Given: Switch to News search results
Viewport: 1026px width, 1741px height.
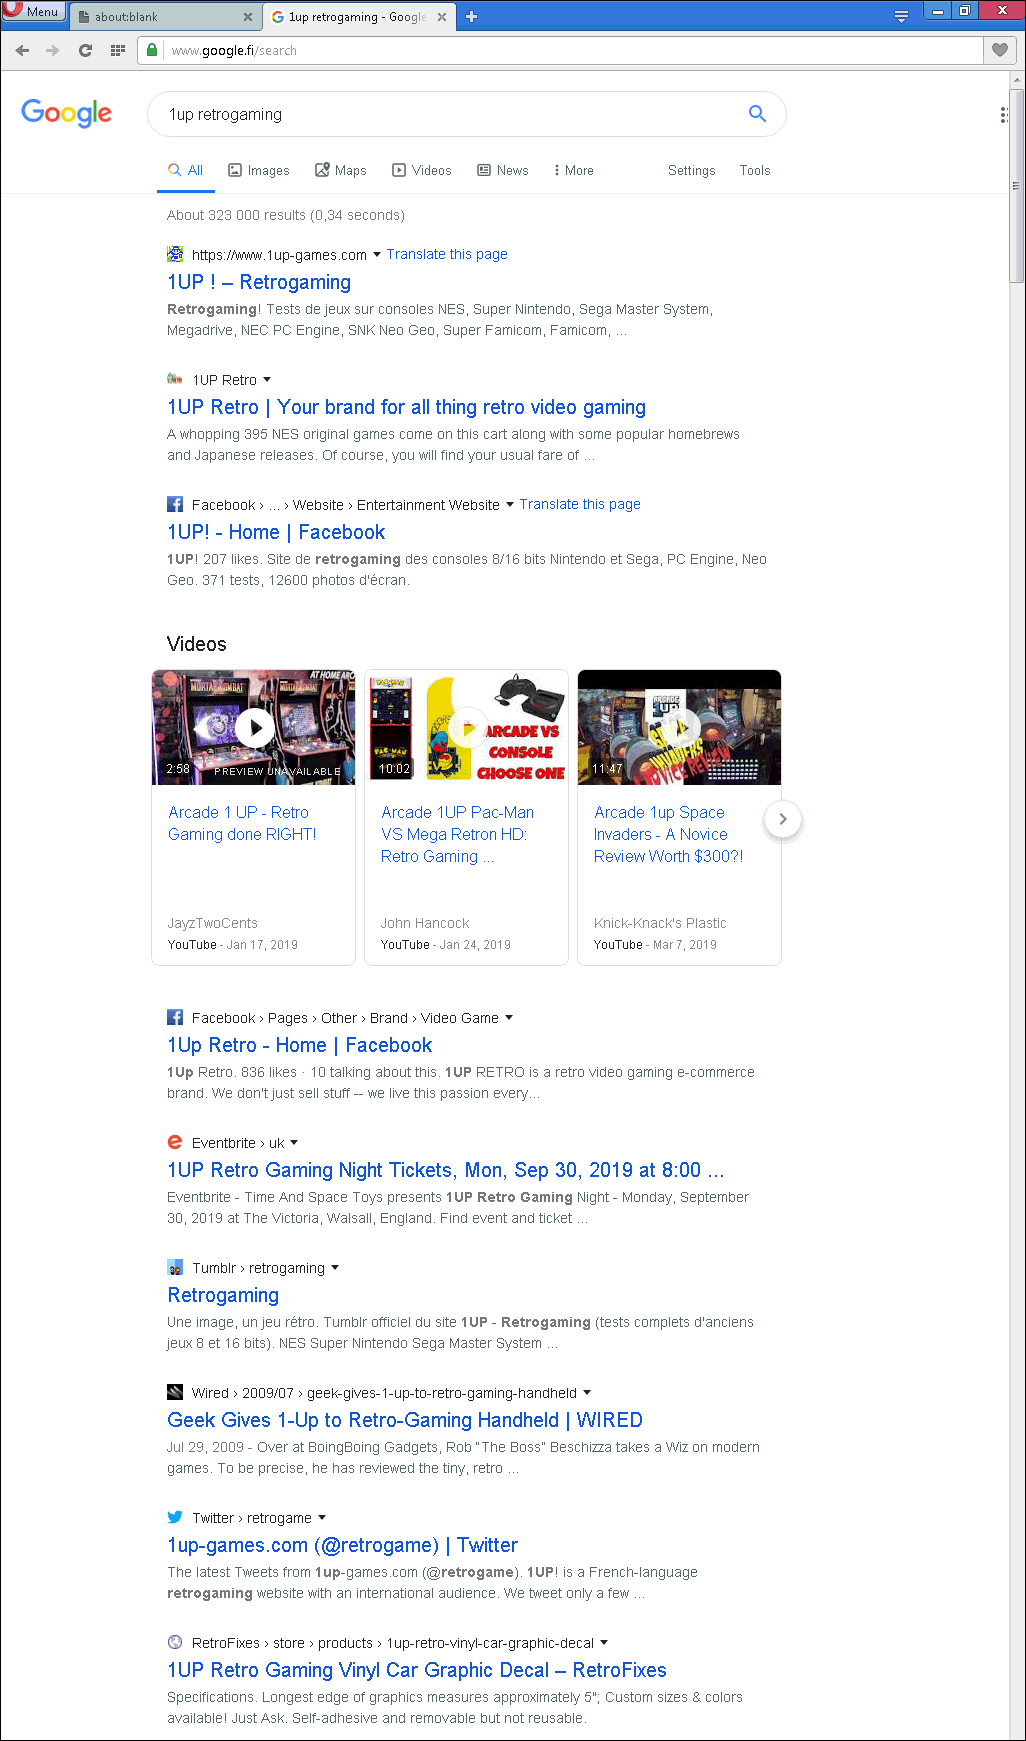Looking at the screenshot, I should click(503, 171).
